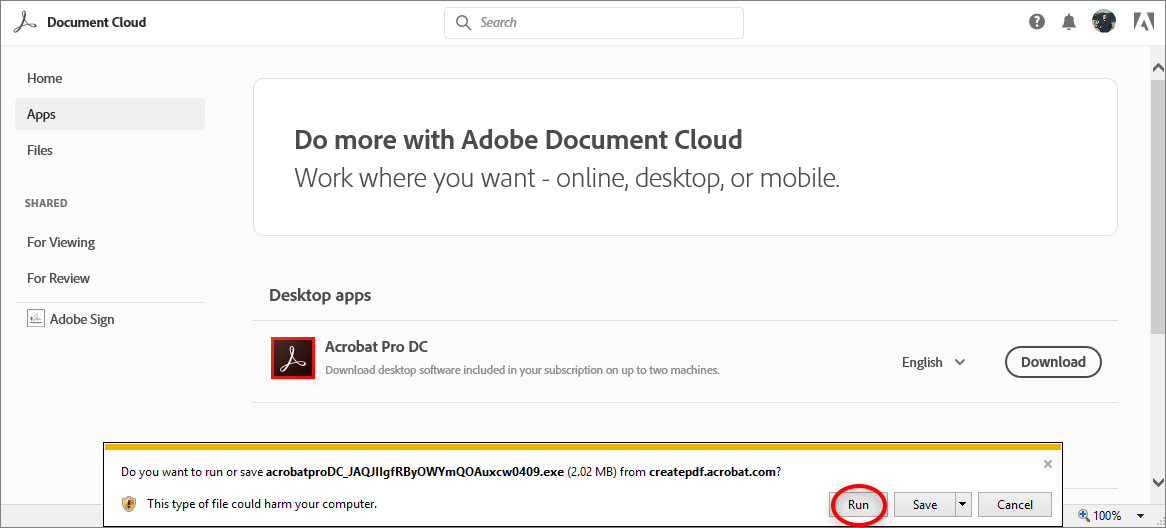Click the 100% zoom level text
This screenshot has width=1166, height=528.
(1107, 515)
